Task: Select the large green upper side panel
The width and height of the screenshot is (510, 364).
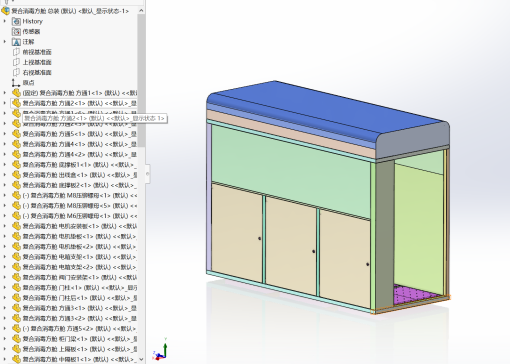Action: pos(291,172)
